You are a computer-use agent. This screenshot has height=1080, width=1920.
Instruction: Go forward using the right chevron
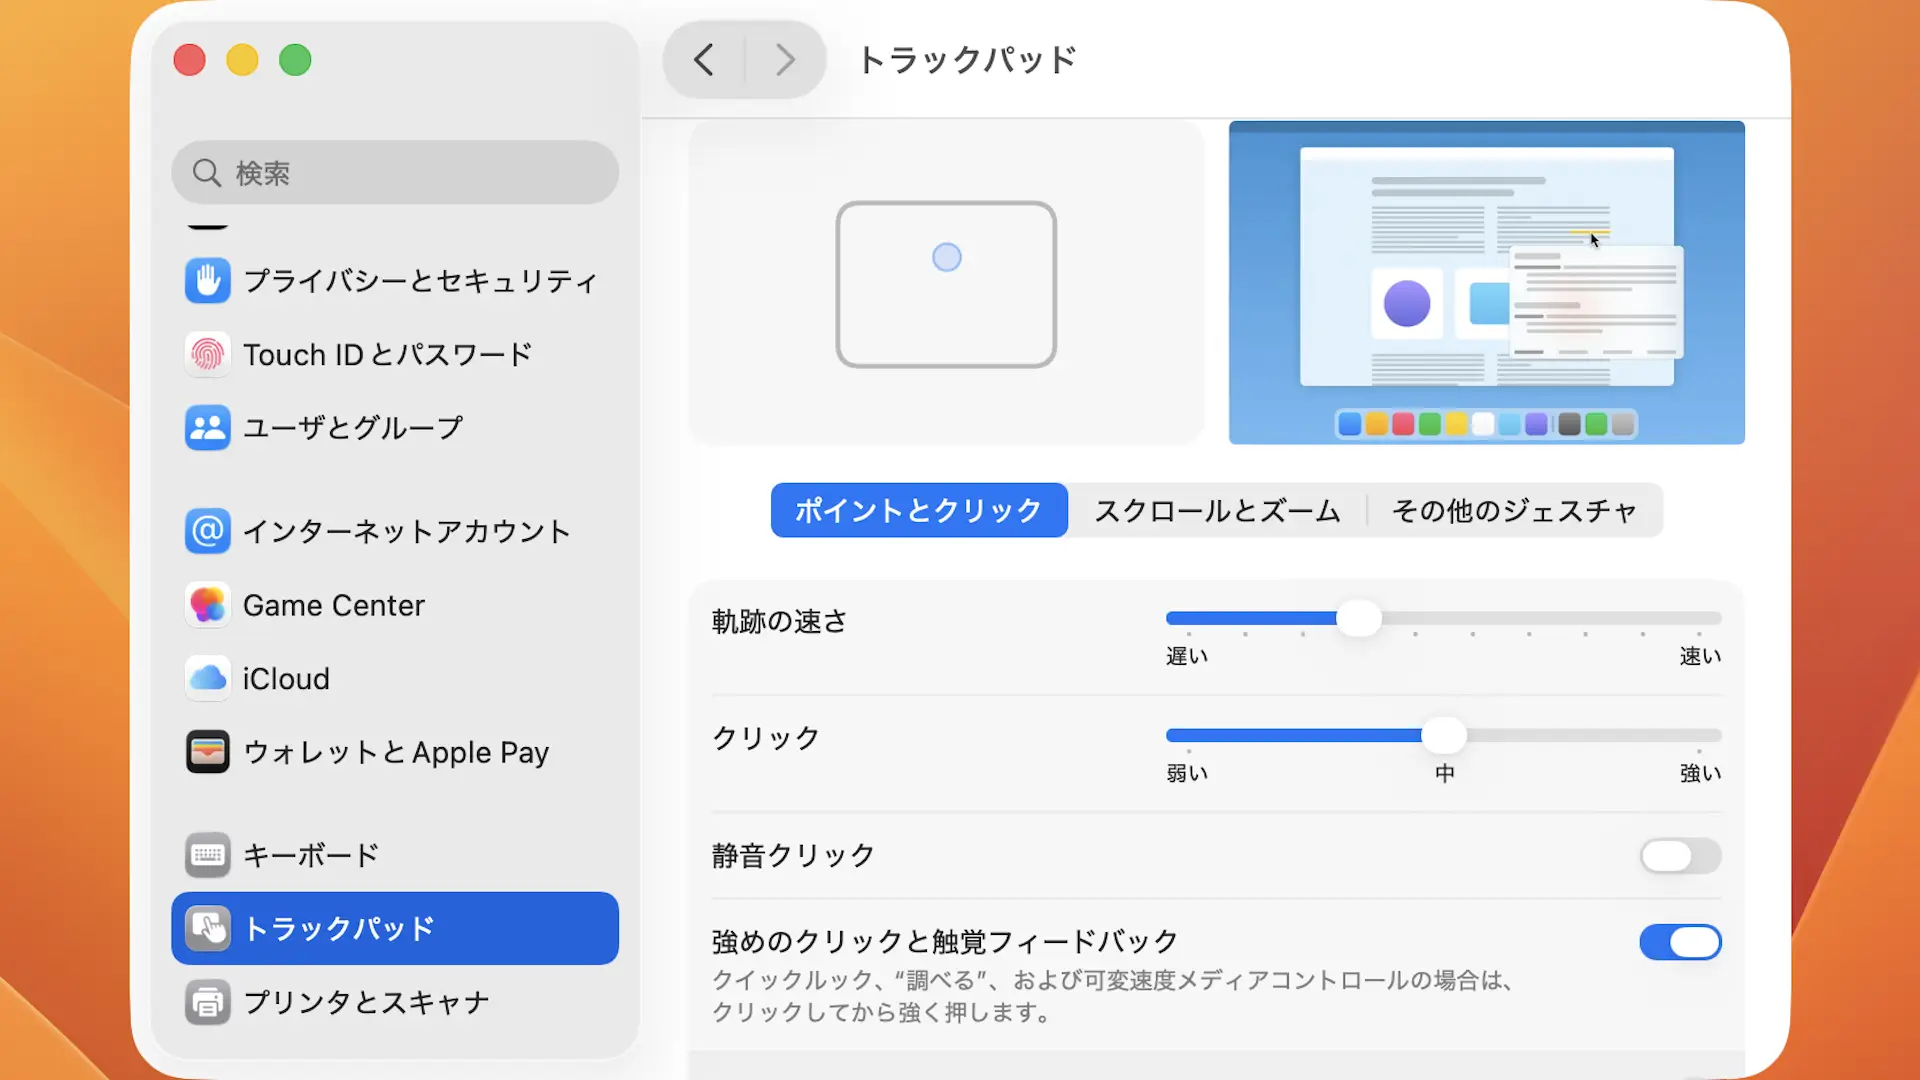tap(786, 60)
